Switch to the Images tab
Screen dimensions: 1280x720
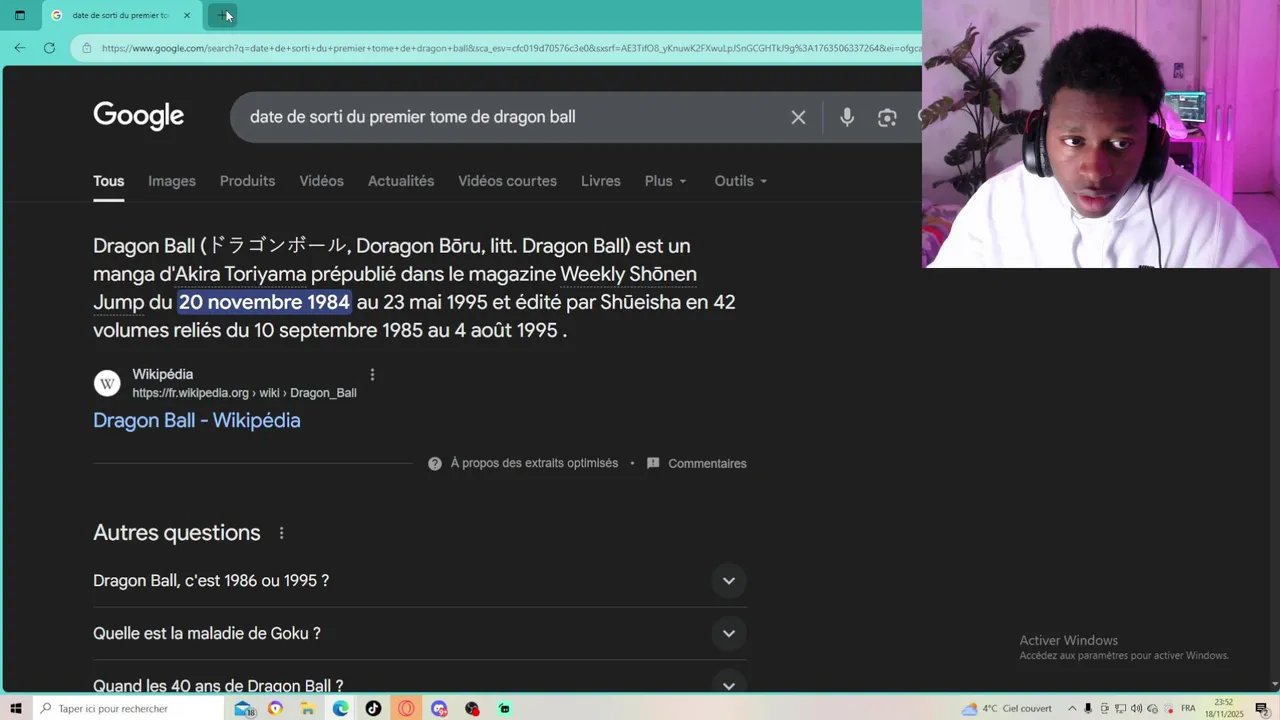(172, 181)
